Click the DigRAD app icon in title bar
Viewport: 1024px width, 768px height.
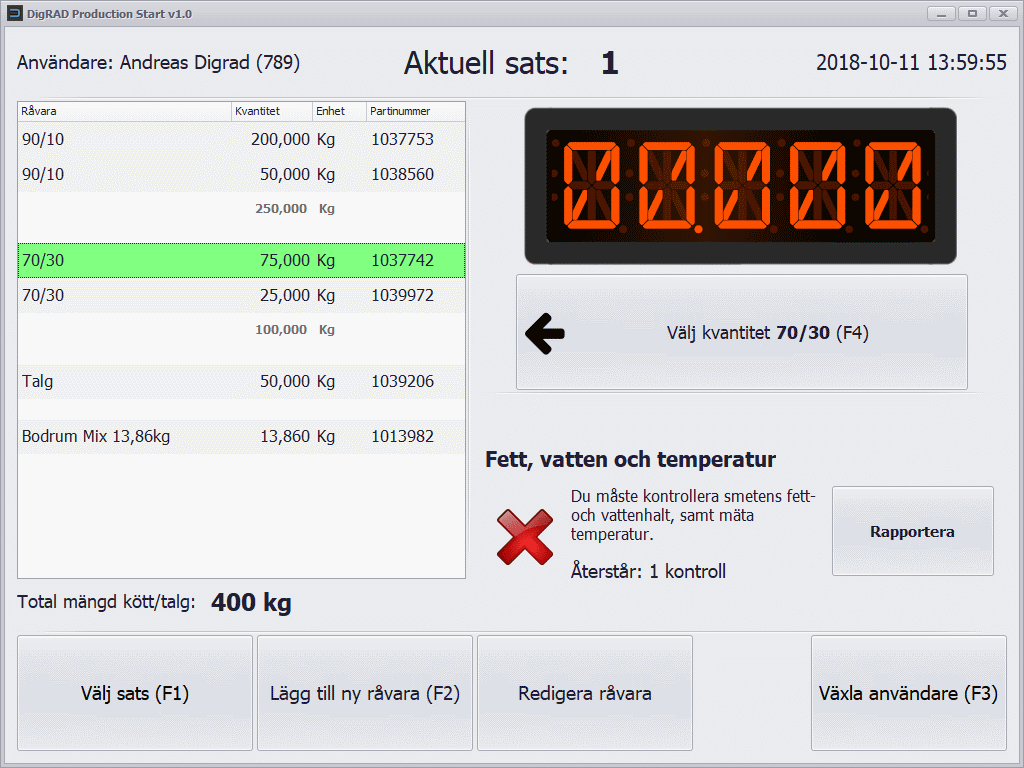[15, 14]
